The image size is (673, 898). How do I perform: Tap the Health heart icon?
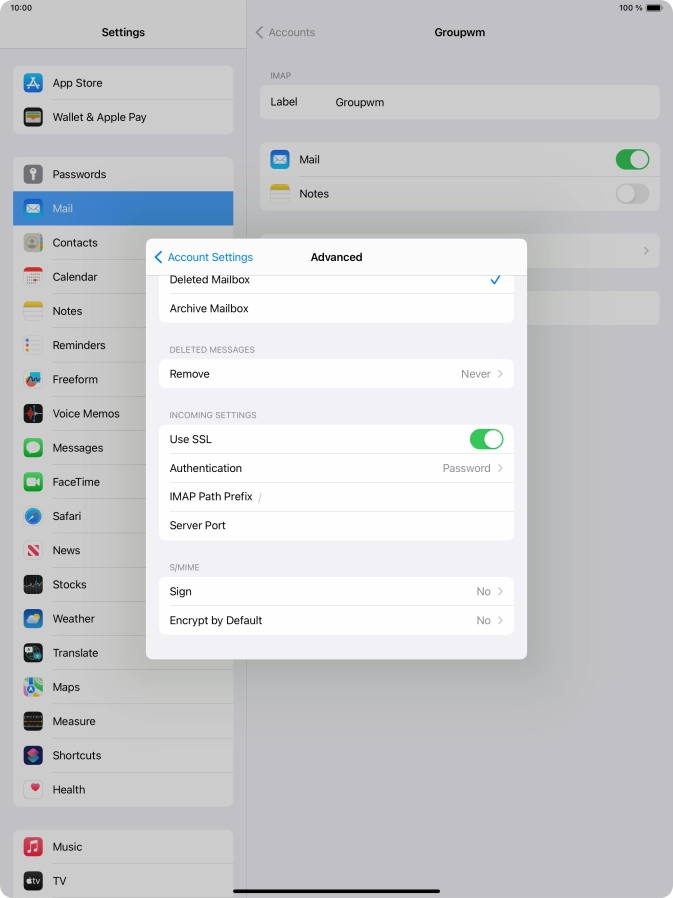34,789
